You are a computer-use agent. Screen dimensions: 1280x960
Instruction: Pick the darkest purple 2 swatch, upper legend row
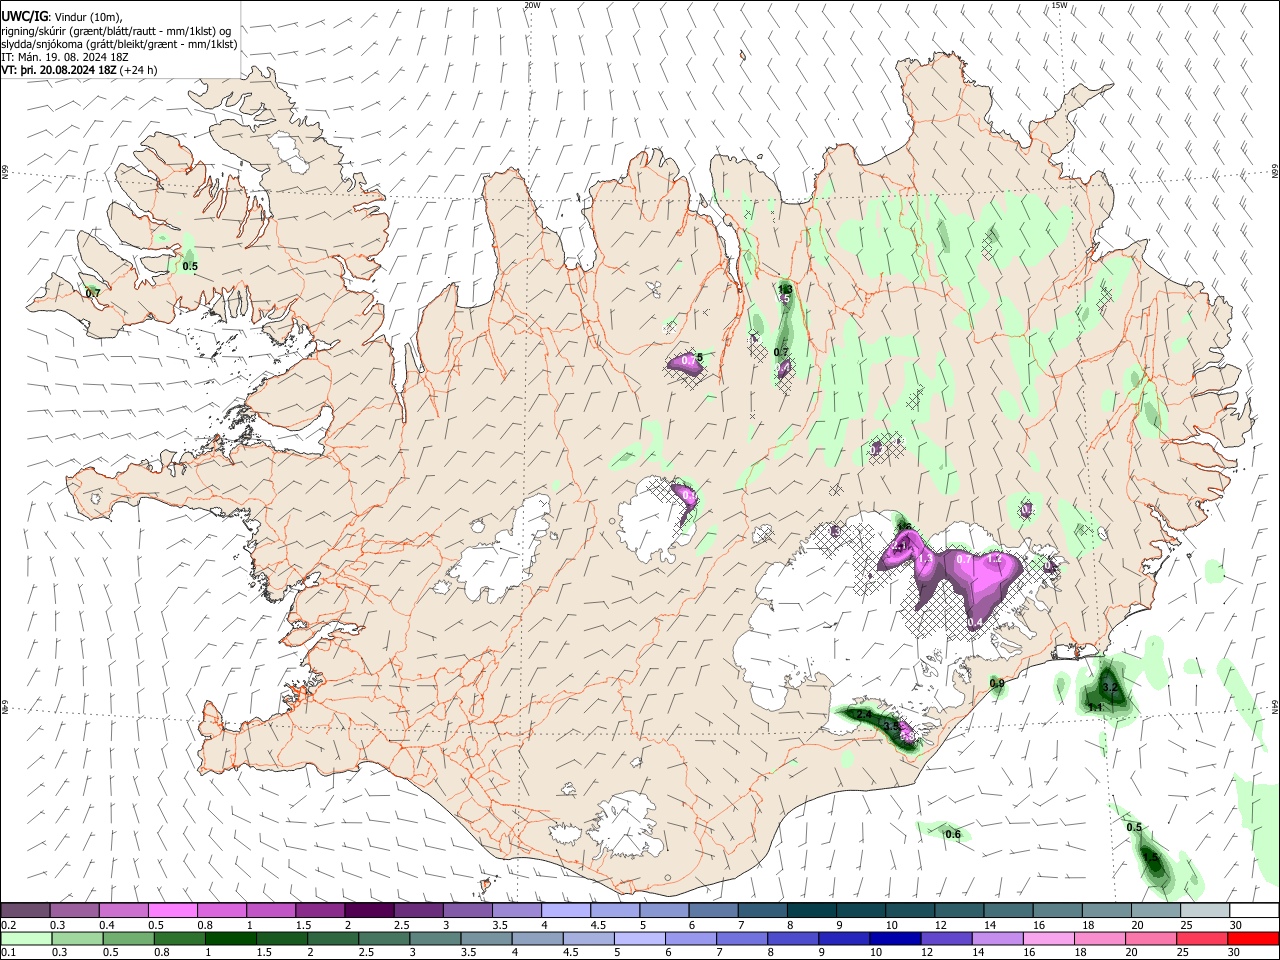(369, 911)
